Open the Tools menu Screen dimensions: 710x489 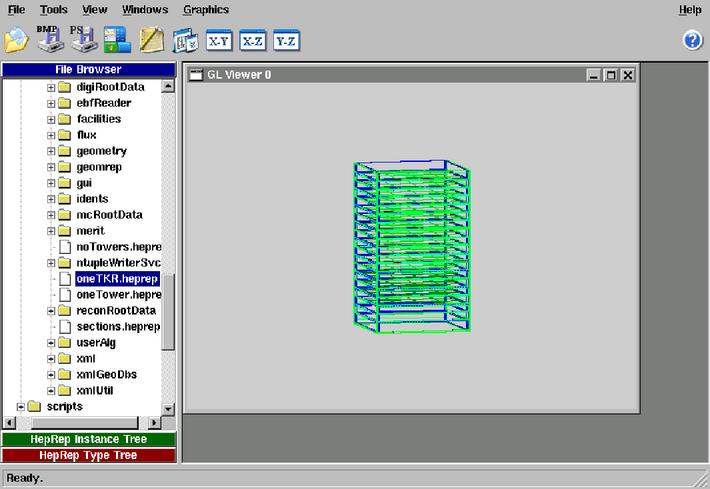[54, 10]
